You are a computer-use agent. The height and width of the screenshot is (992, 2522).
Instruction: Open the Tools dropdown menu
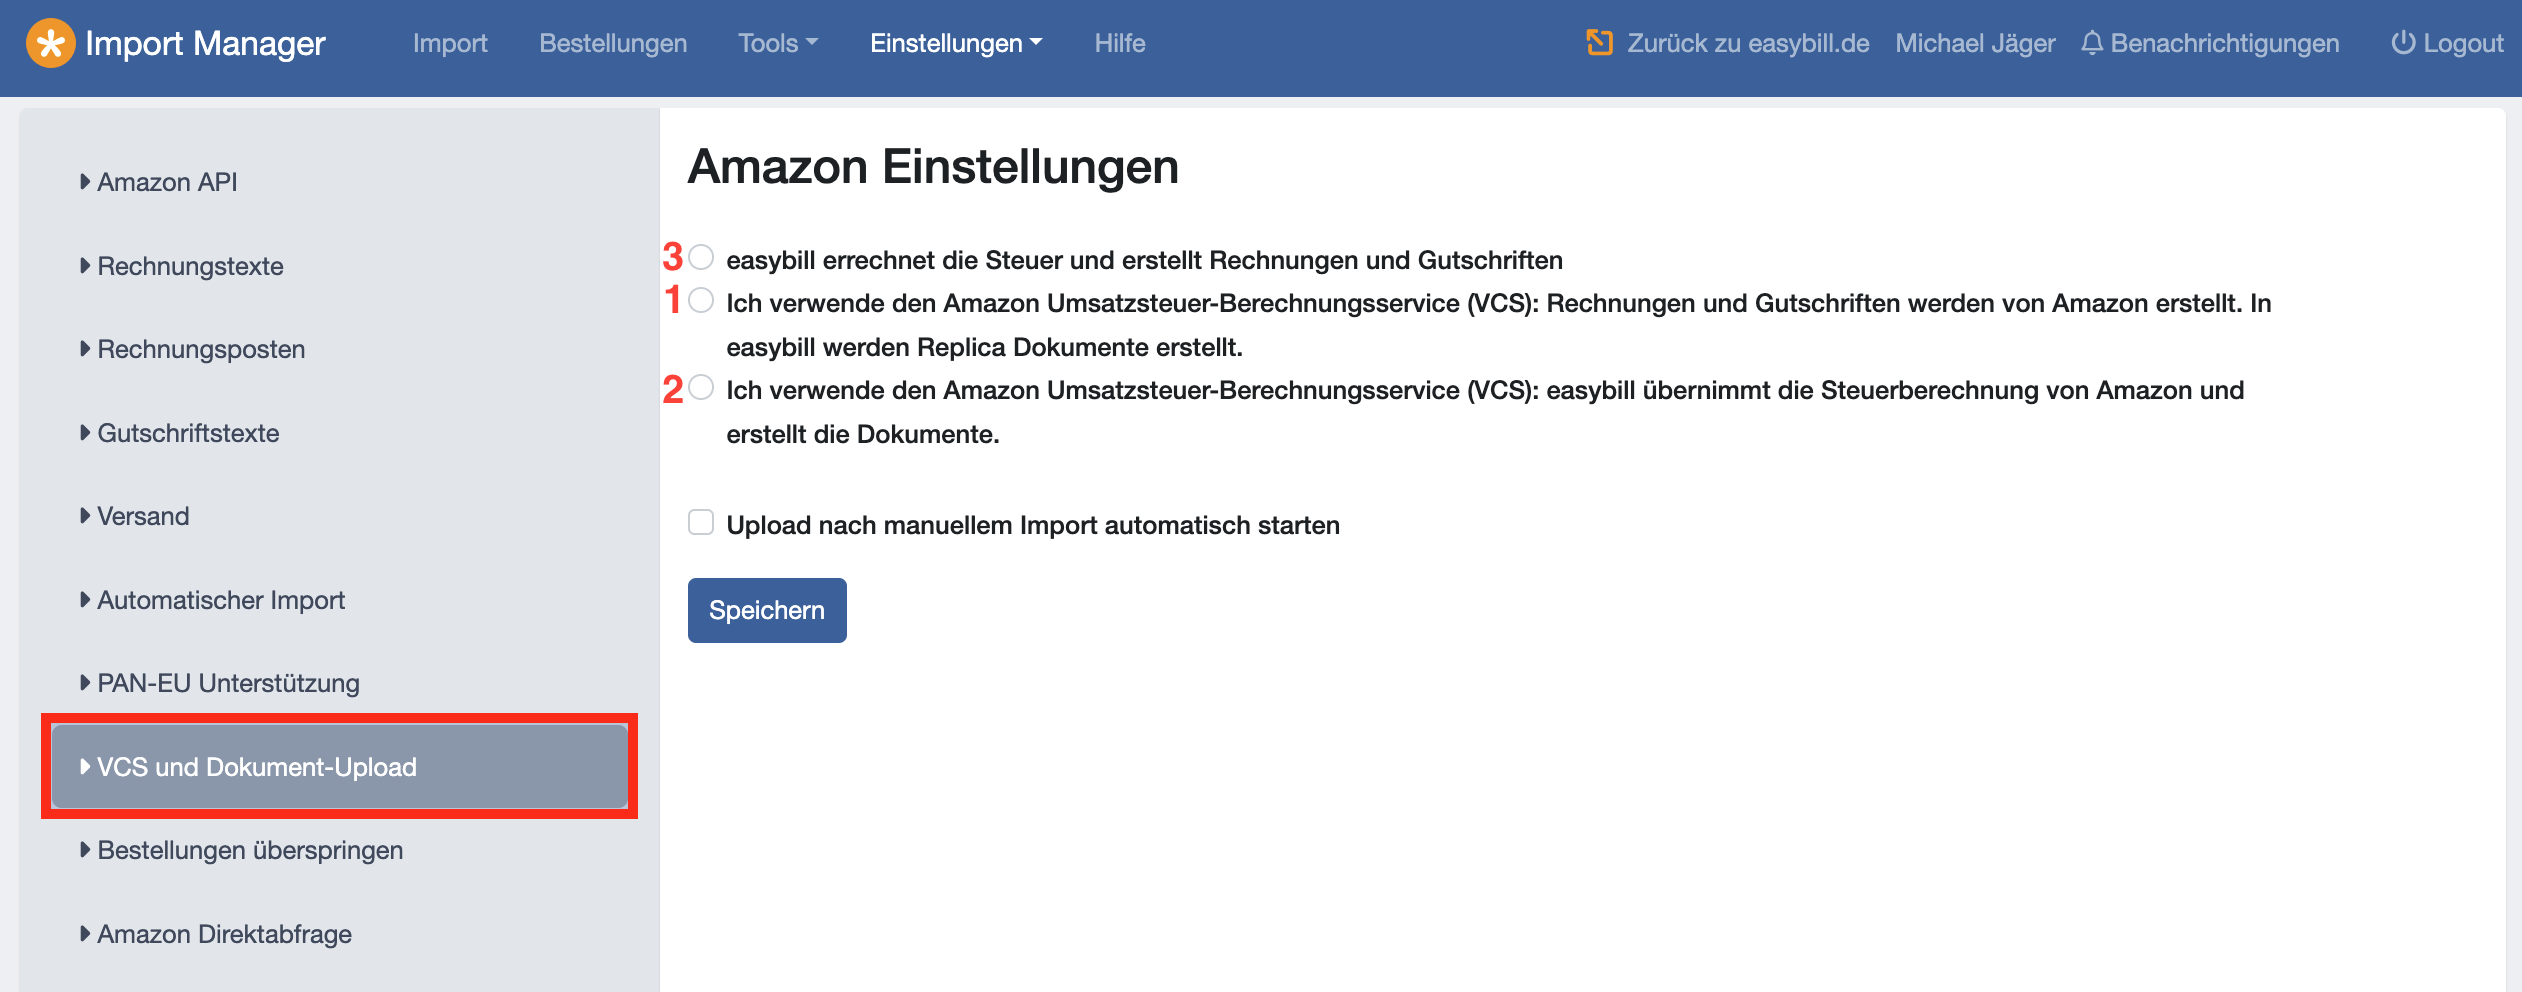click(x=778, y=43)
